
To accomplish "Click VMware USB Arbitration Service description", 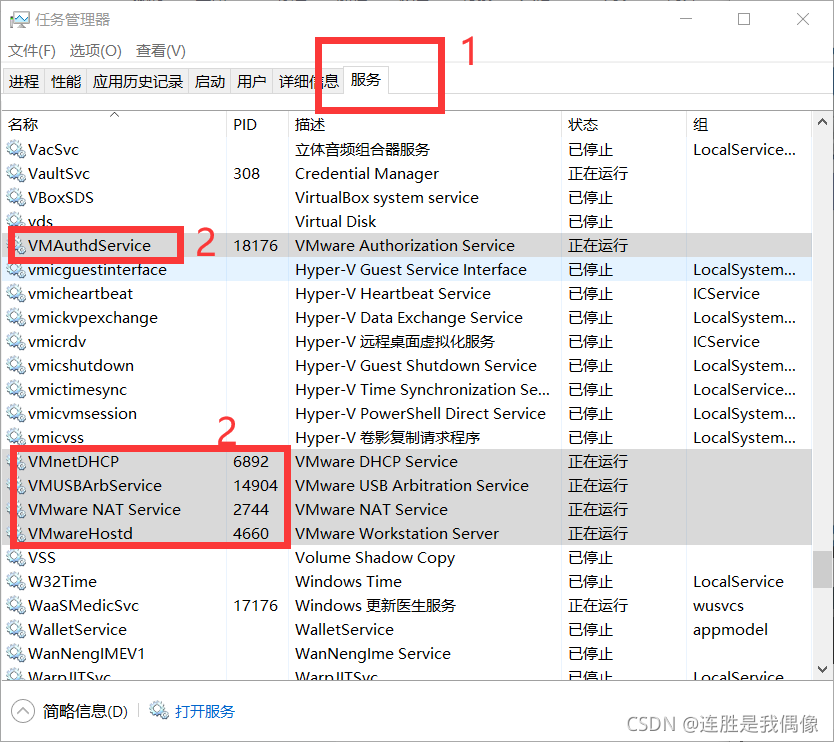I will [412, 485].
